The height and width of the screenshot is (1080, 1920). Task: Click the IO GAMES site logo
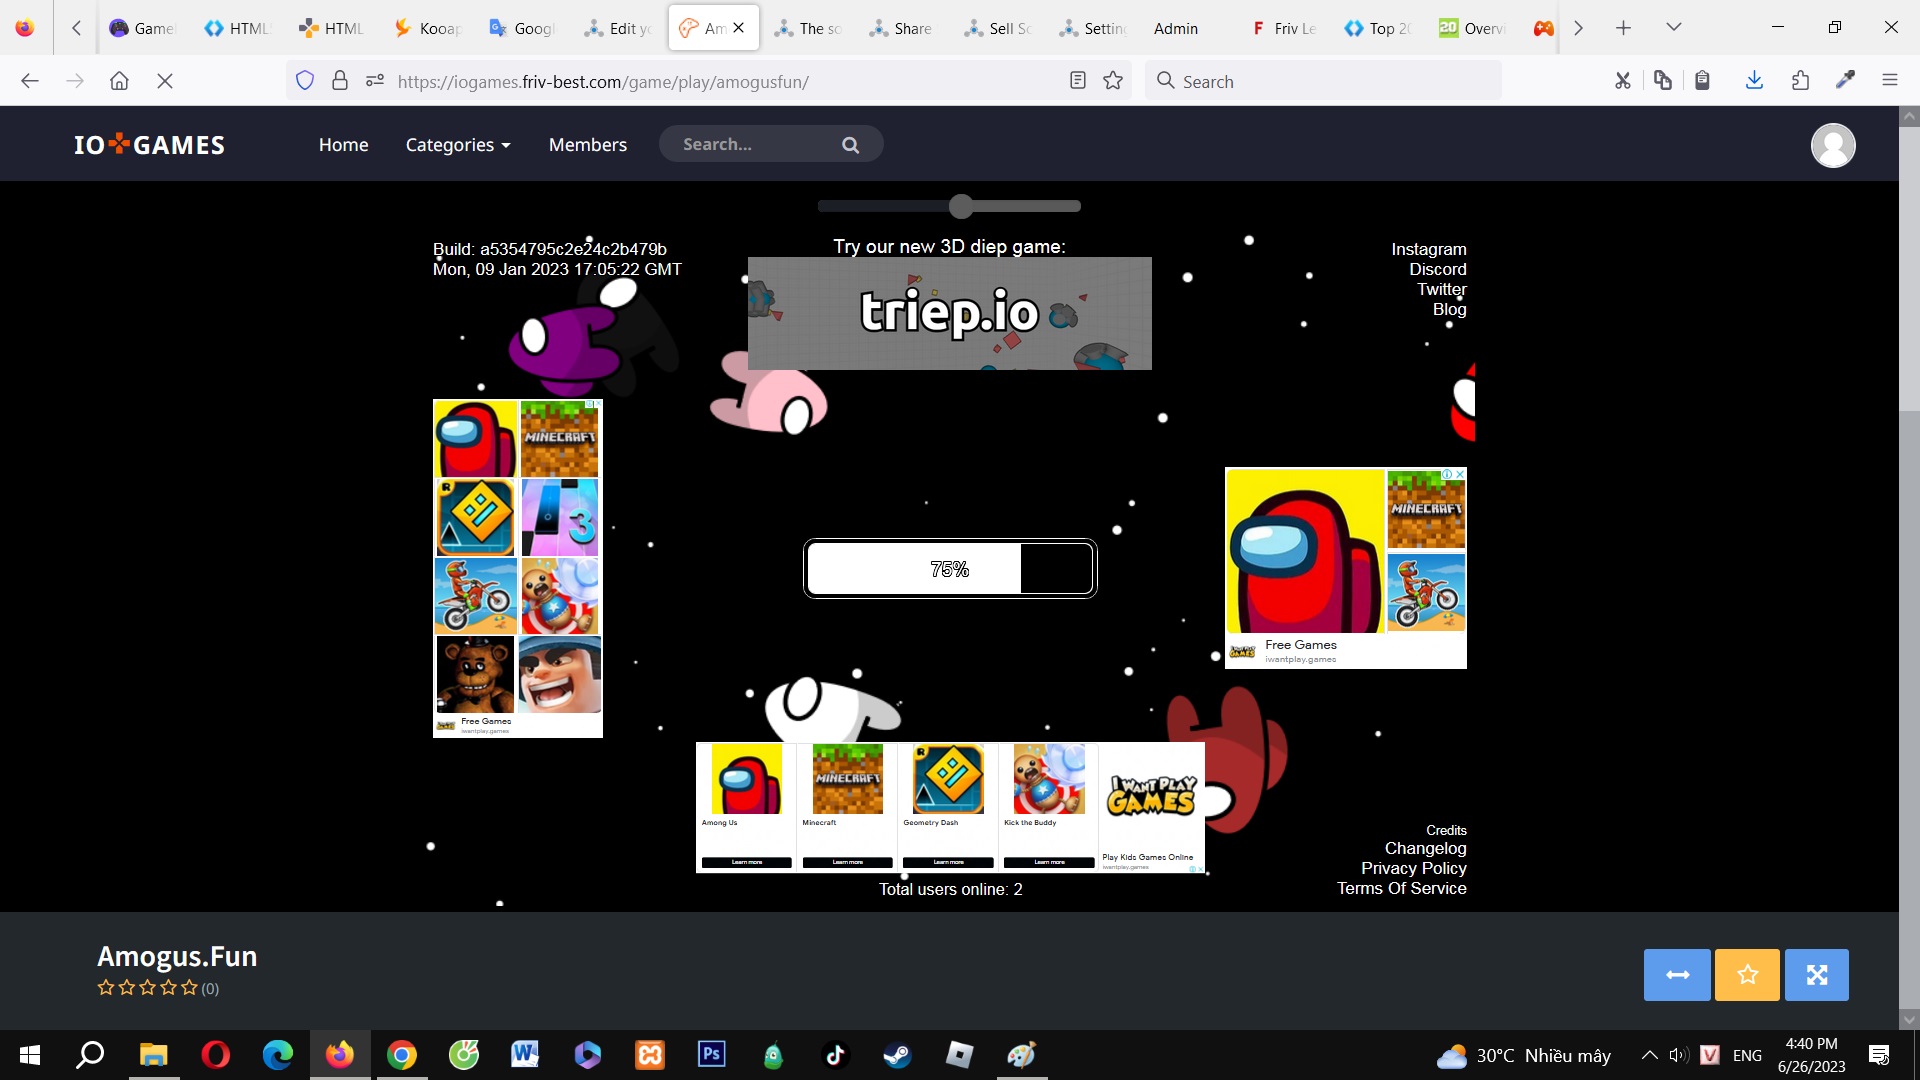tap(148, 143)
